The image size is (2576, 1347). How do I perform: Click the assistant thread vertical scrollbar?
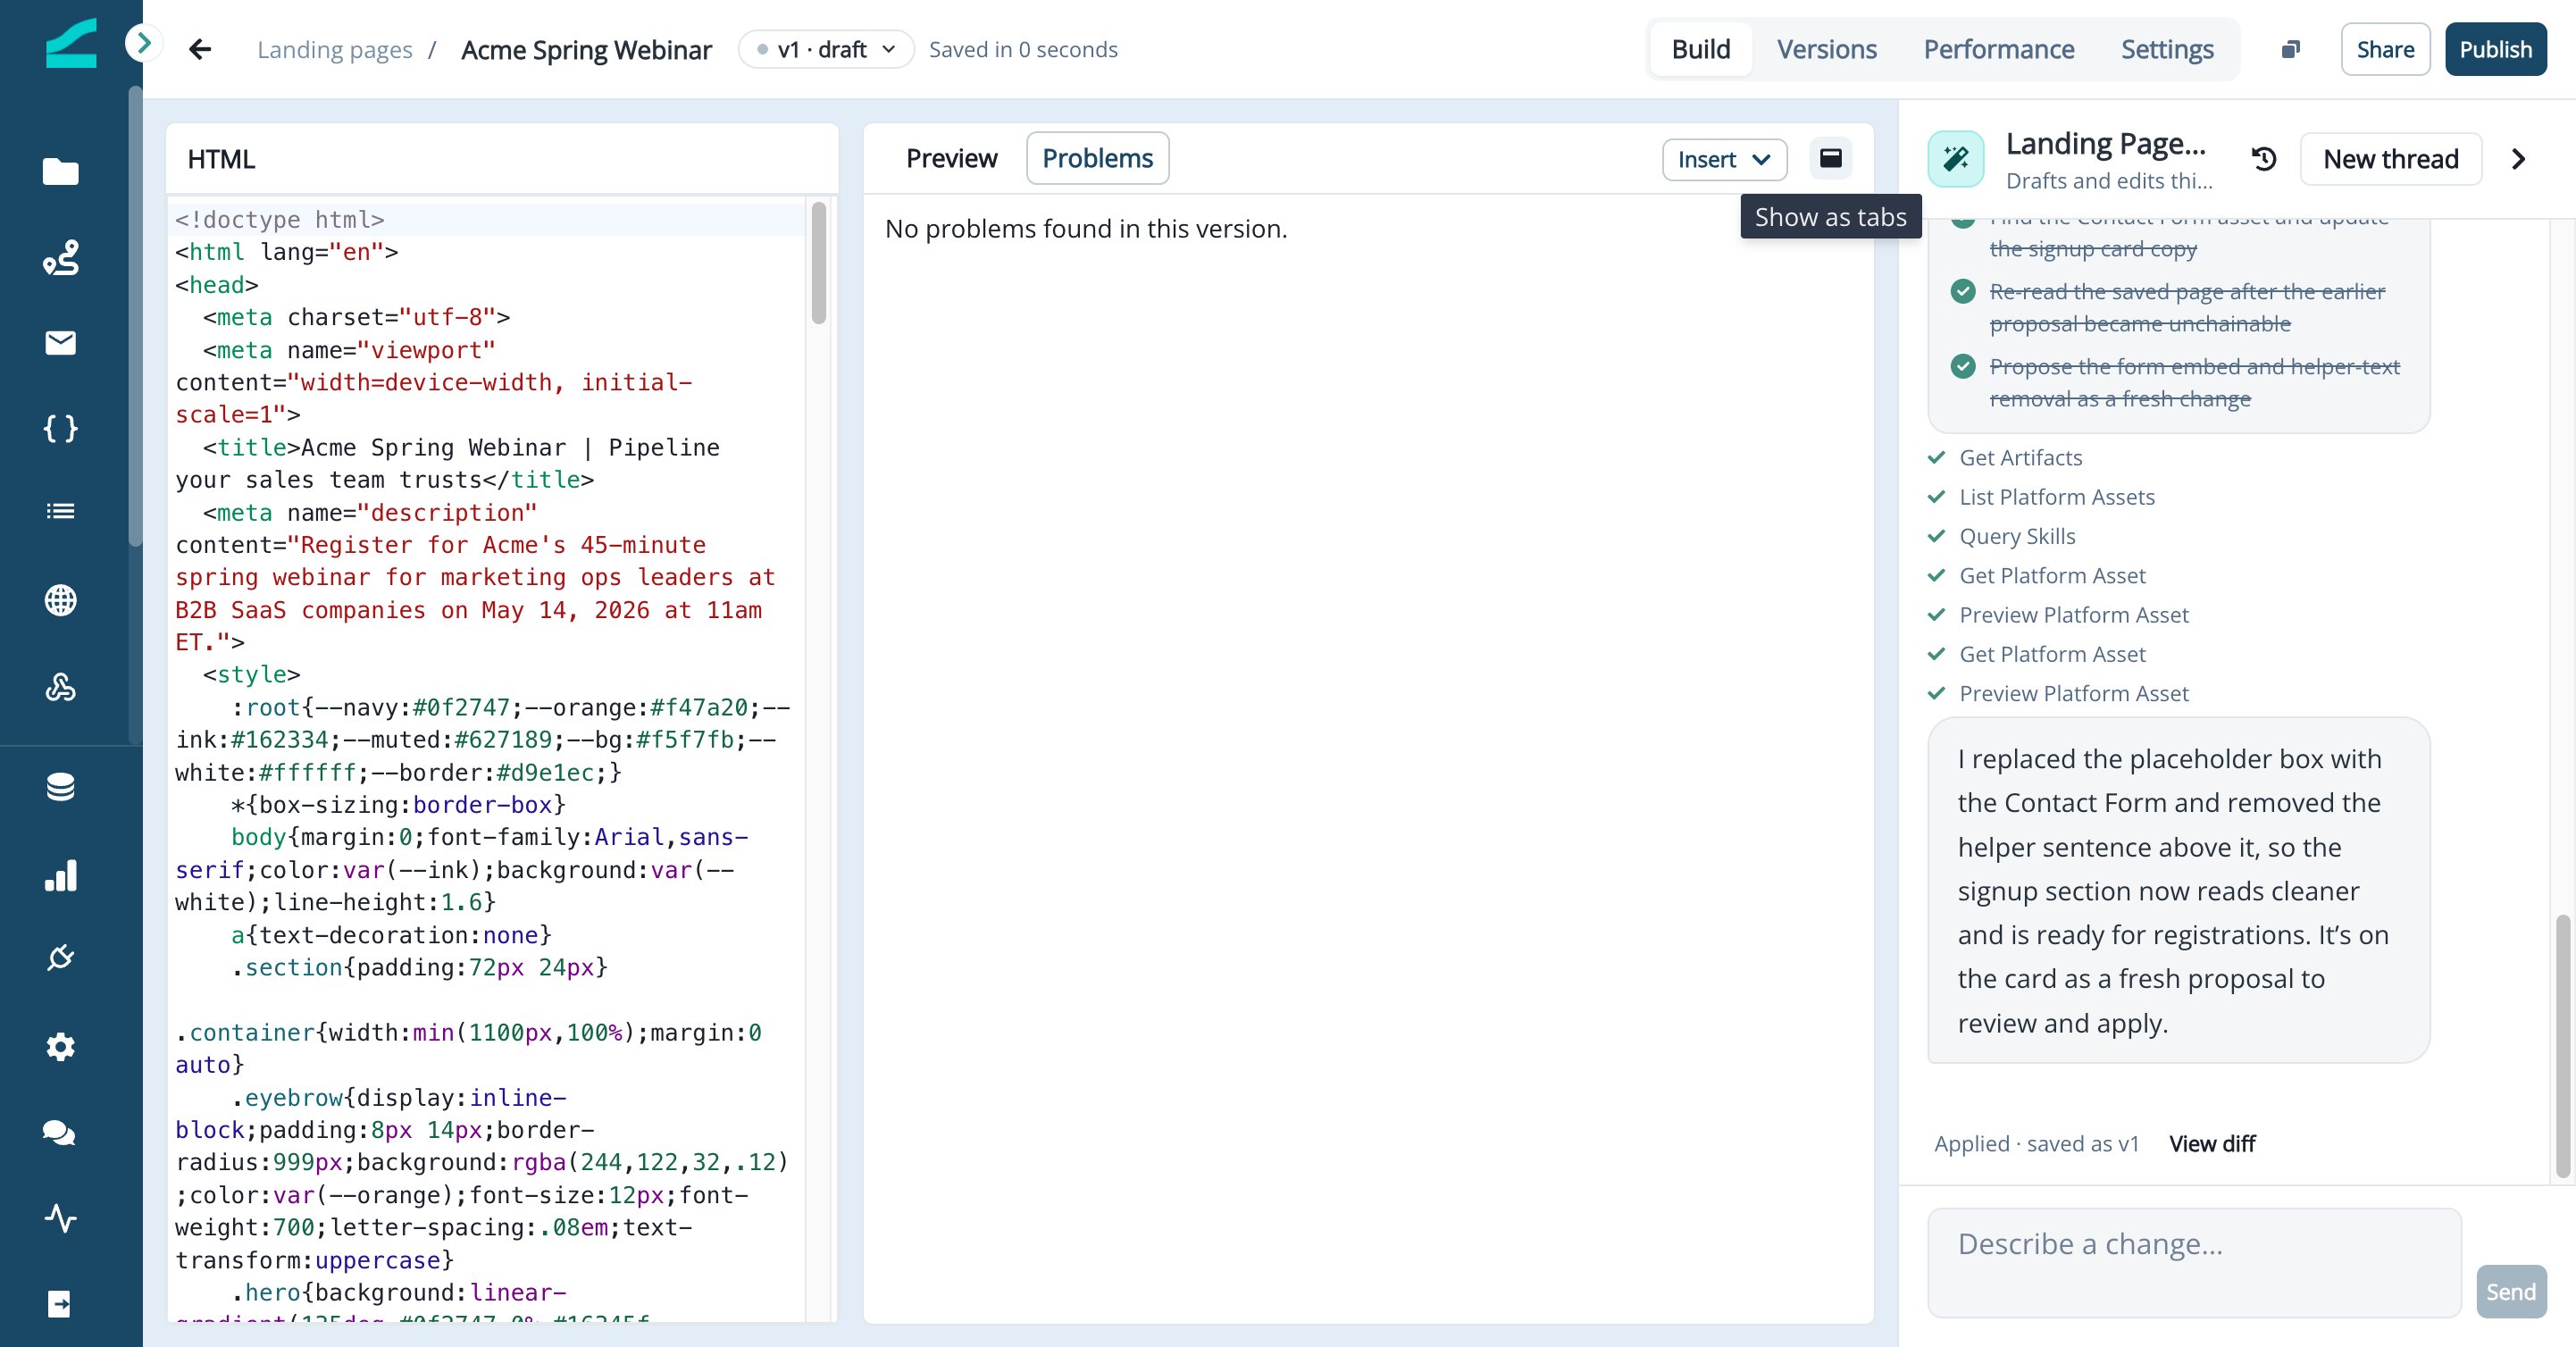(2562, 1045)
